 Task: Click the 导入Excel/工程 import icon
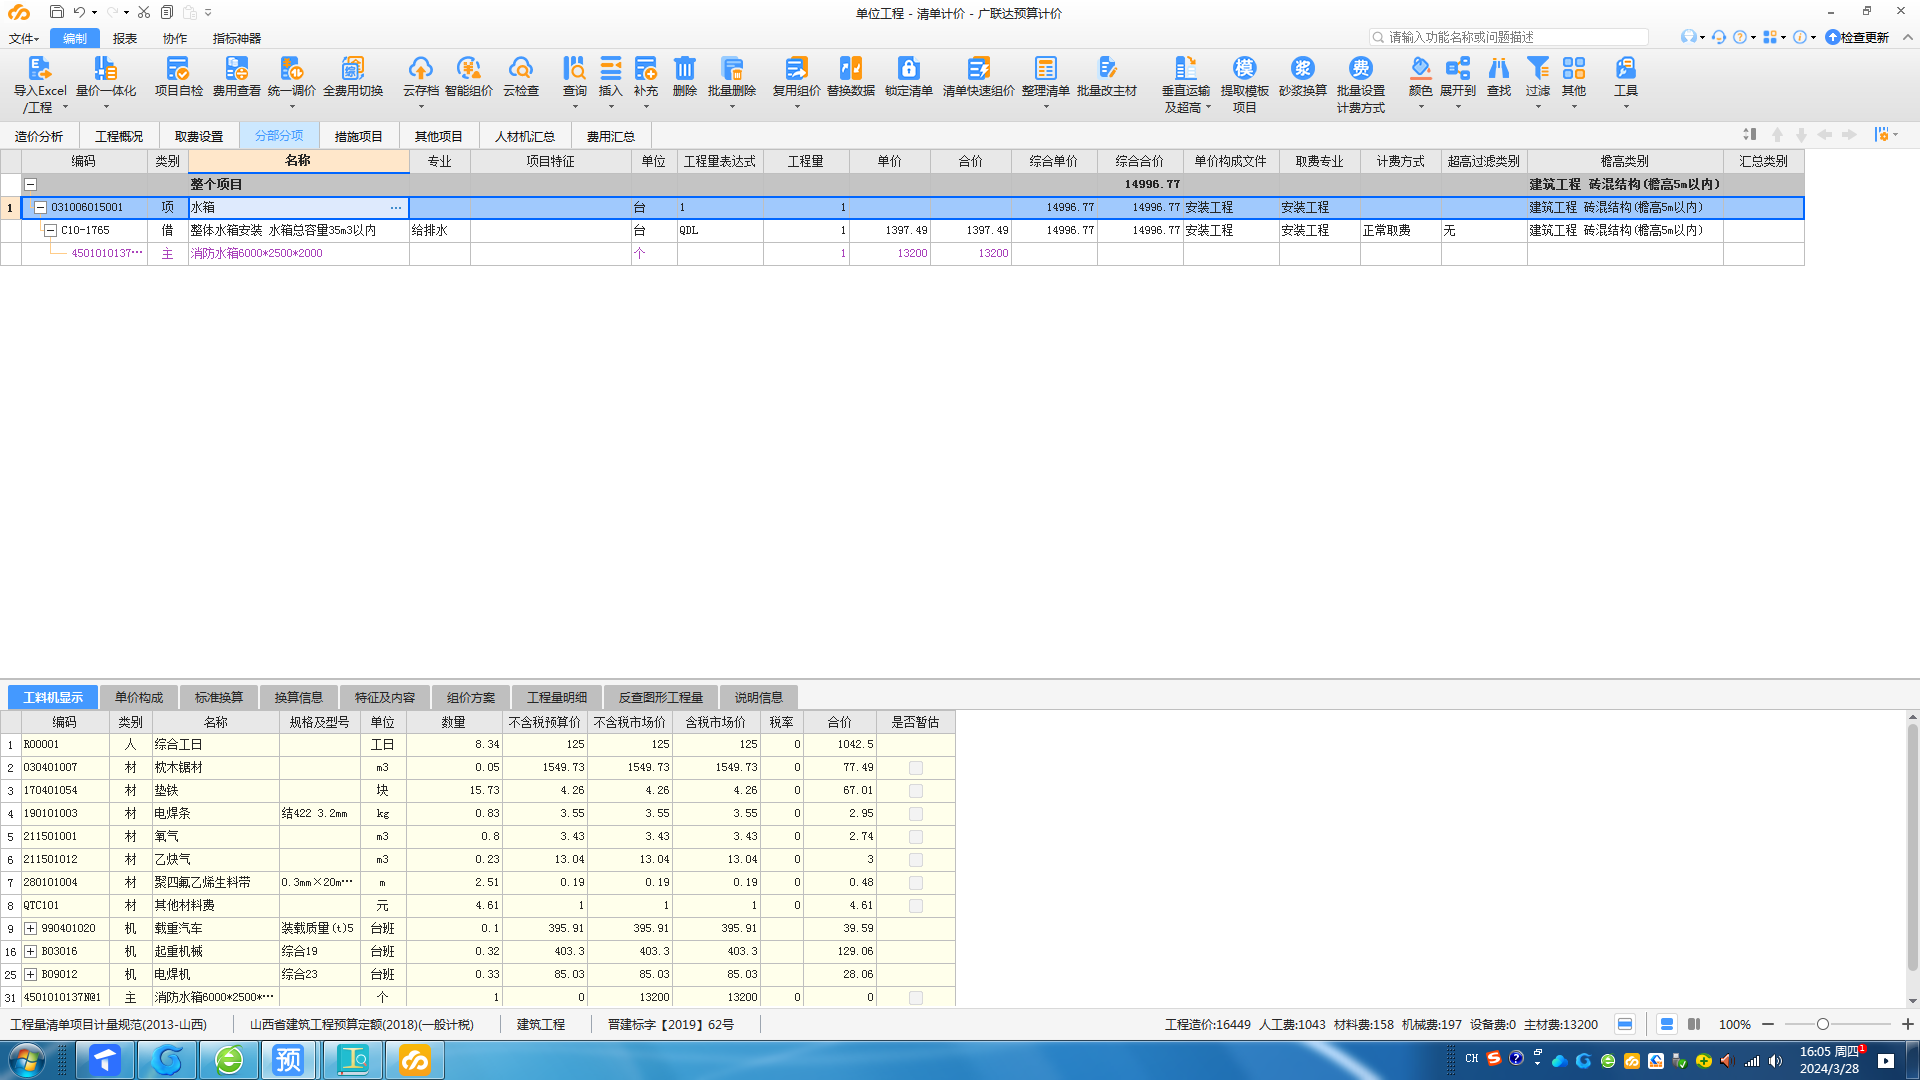coord(39,69)
